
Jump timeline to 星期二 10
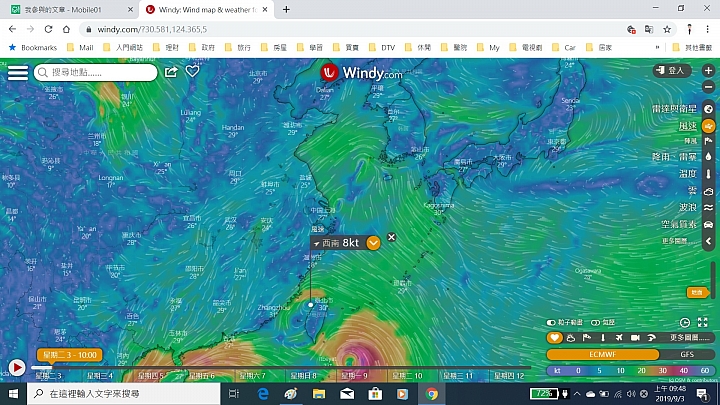pos(407,376)
